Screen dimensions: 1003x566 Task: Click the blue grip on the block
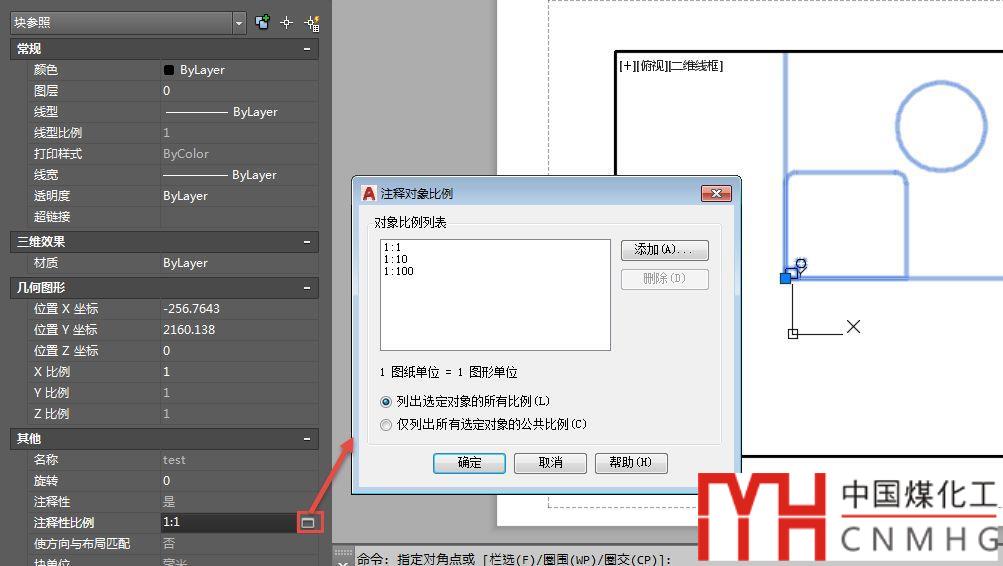click(x=785, y=277)
